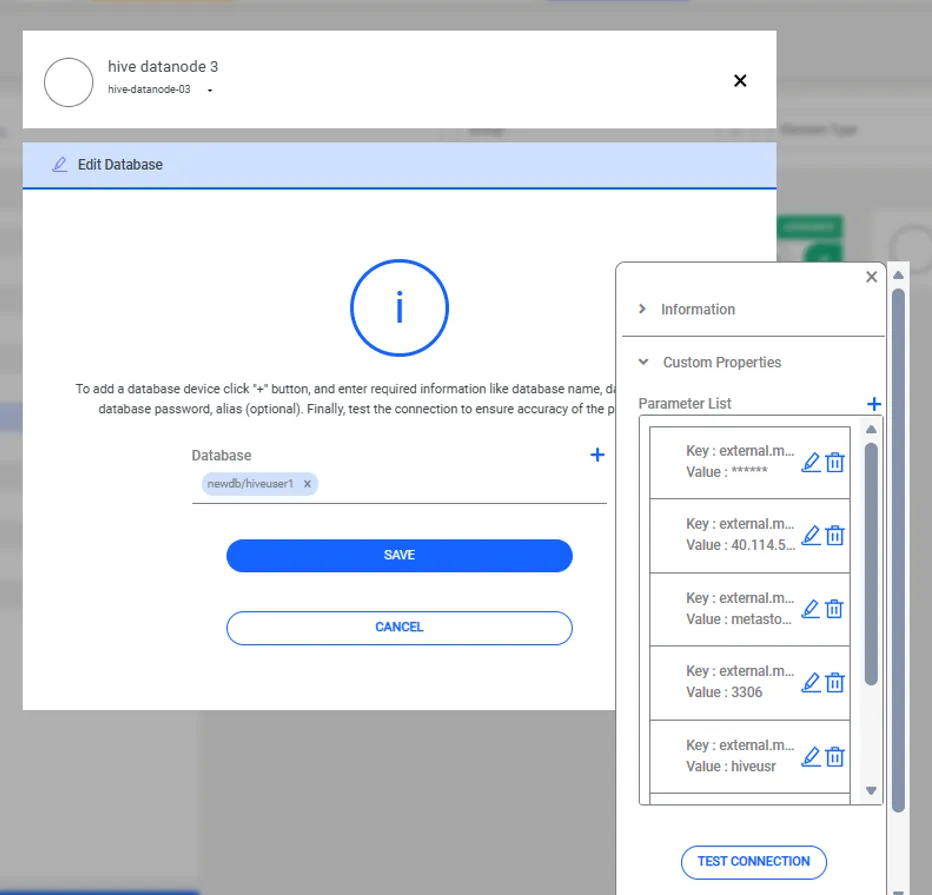Open the hive-datanode-03 dropdown arrow

[x=210, y=90]
